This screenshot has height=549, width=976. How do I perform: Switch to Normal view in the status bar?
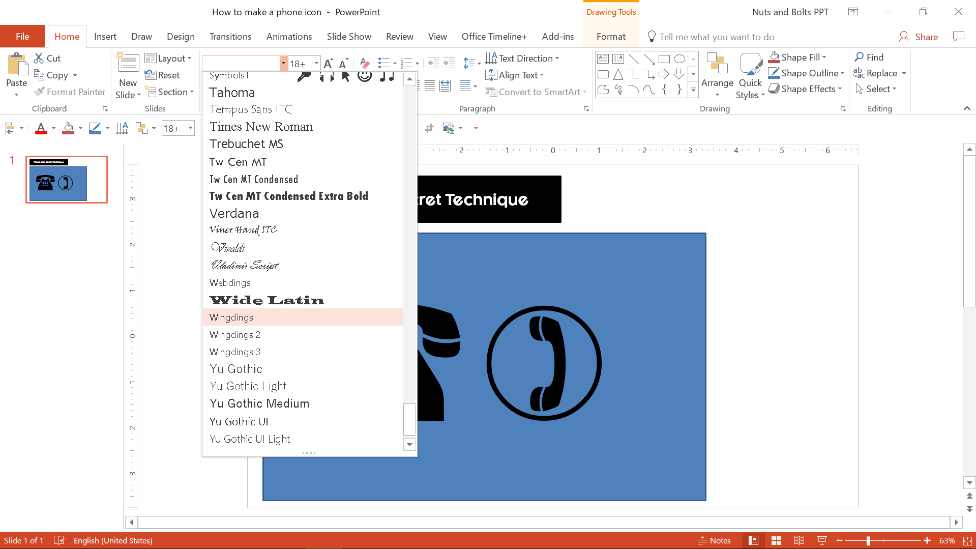coord(753,540)
